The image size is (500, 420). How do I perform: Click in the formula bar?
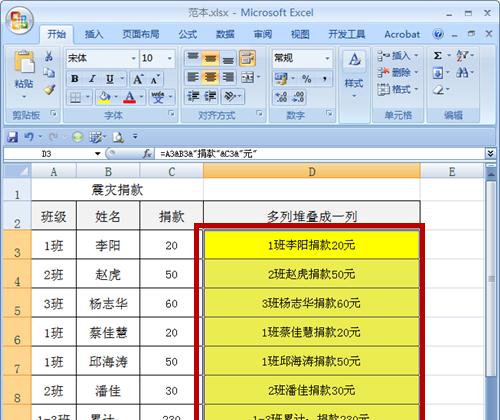click(320, 154)
